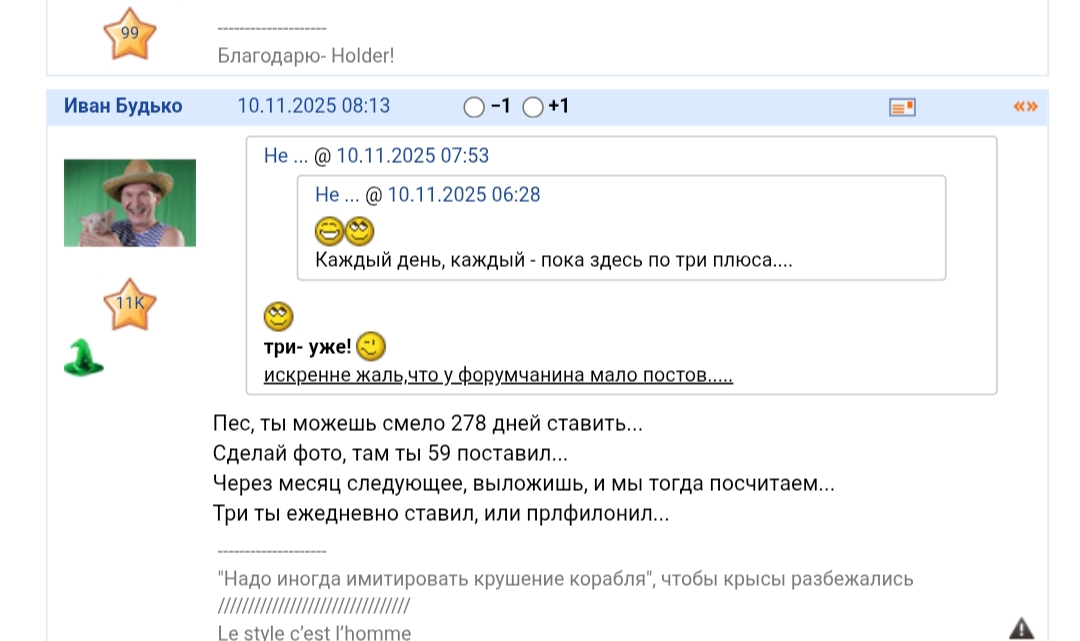This screenshot has width=1080, height=641.
Task: Click the 99 star reputation badge
Action: [129, 34]
